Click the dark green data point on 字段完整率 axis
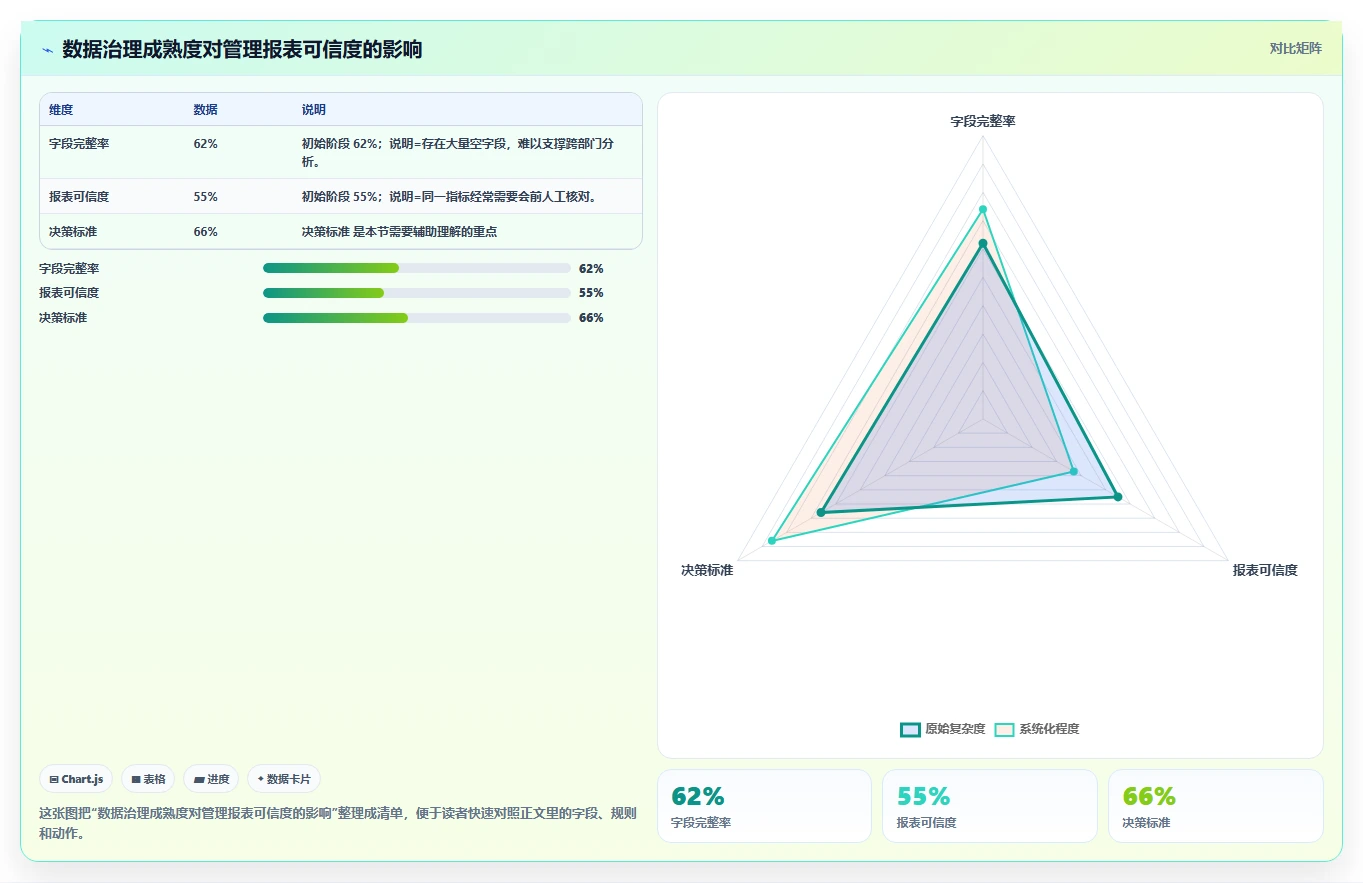The width and height of the screenshot is (1363, 883). pos(982,243)
